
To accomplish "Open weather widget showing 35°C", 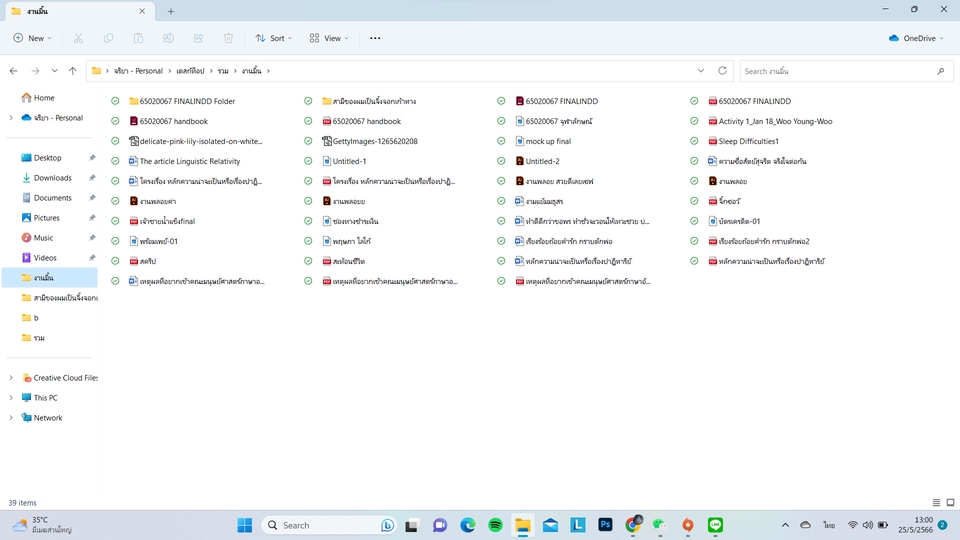I will point(42,525).
